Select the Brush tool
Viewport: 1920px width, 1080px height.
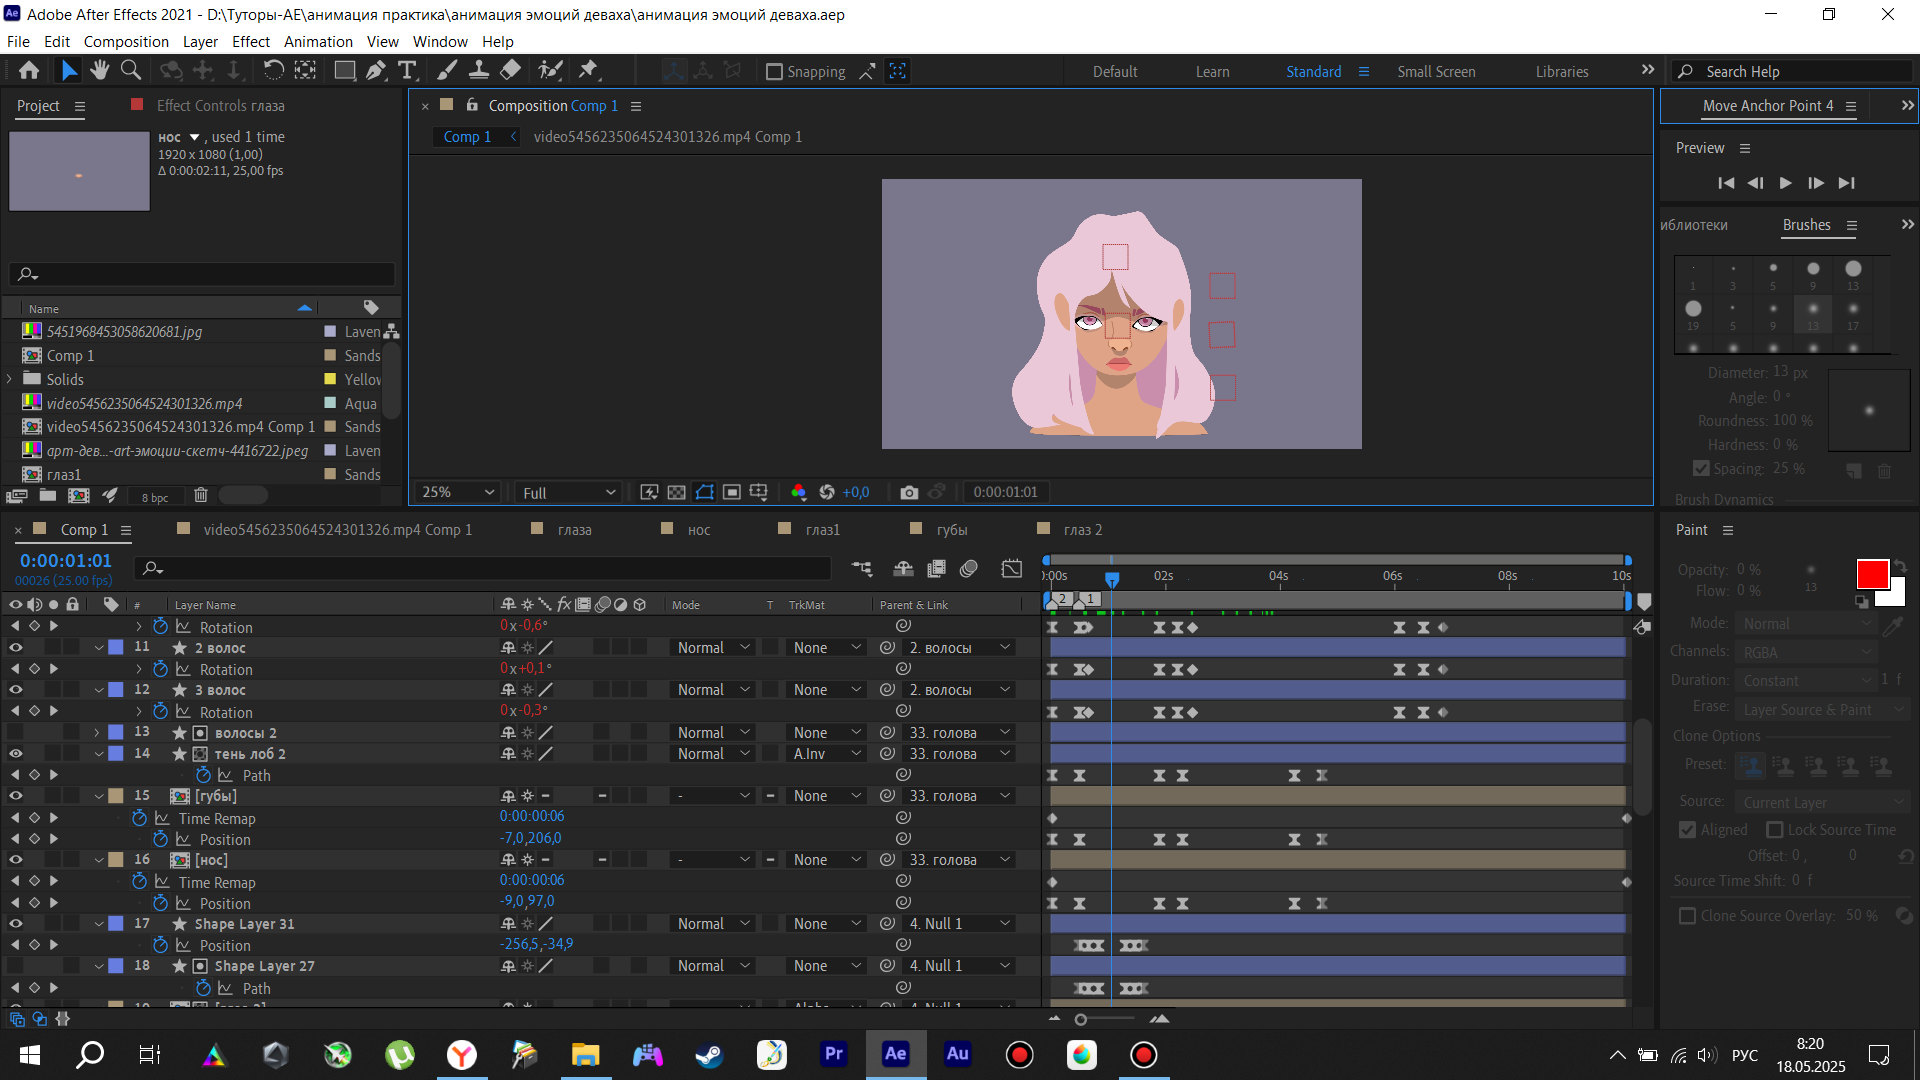447,70
